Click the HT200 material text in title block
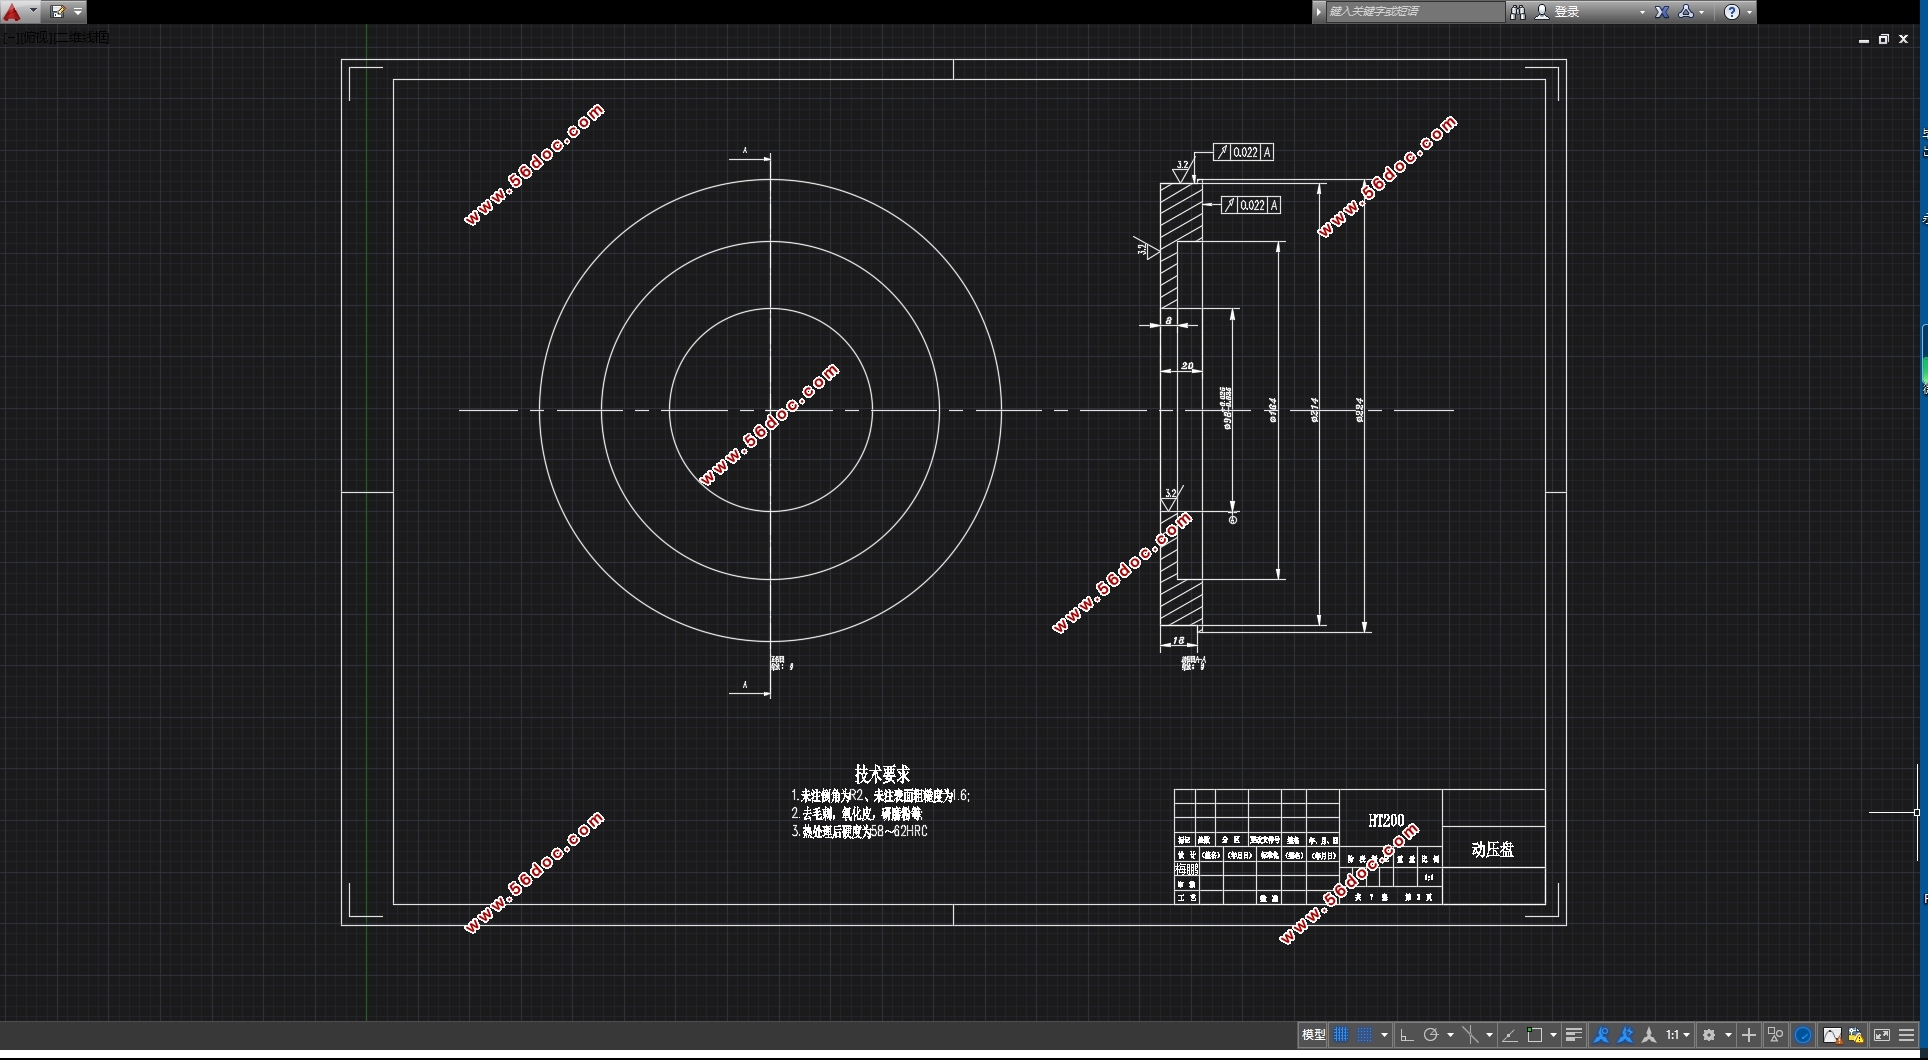The image size is (1928, 1060). click(1386, 820)
